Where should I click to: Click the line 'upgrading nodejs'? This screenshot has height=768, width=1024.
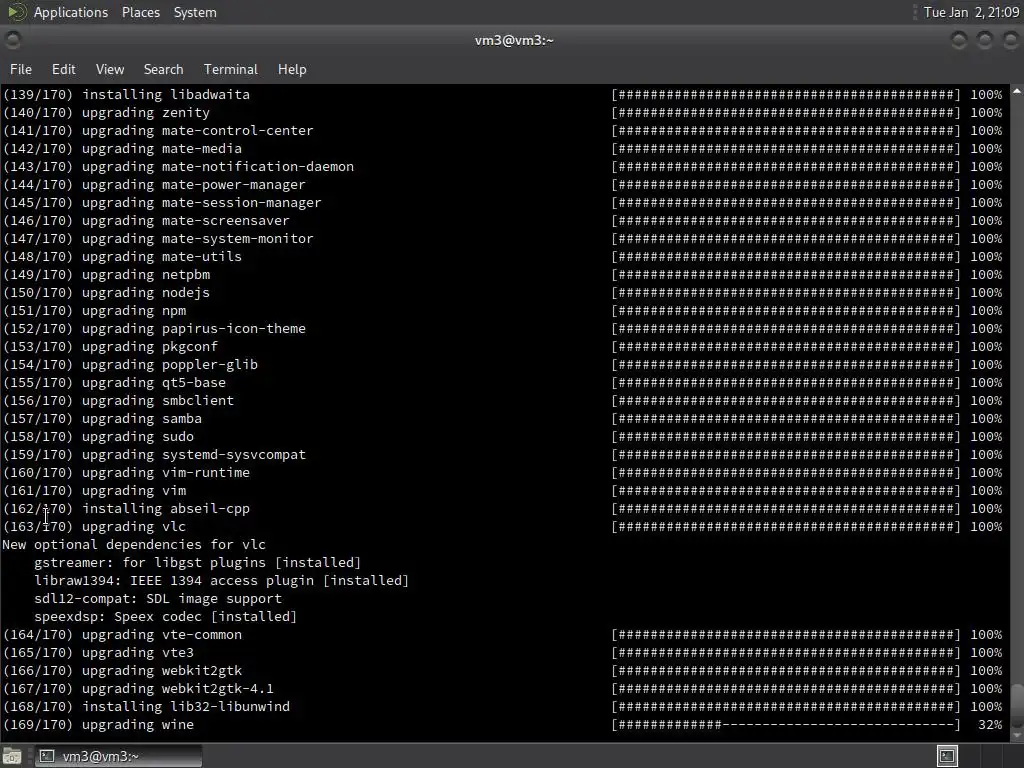pyautogui.click(x=106, y=293)
